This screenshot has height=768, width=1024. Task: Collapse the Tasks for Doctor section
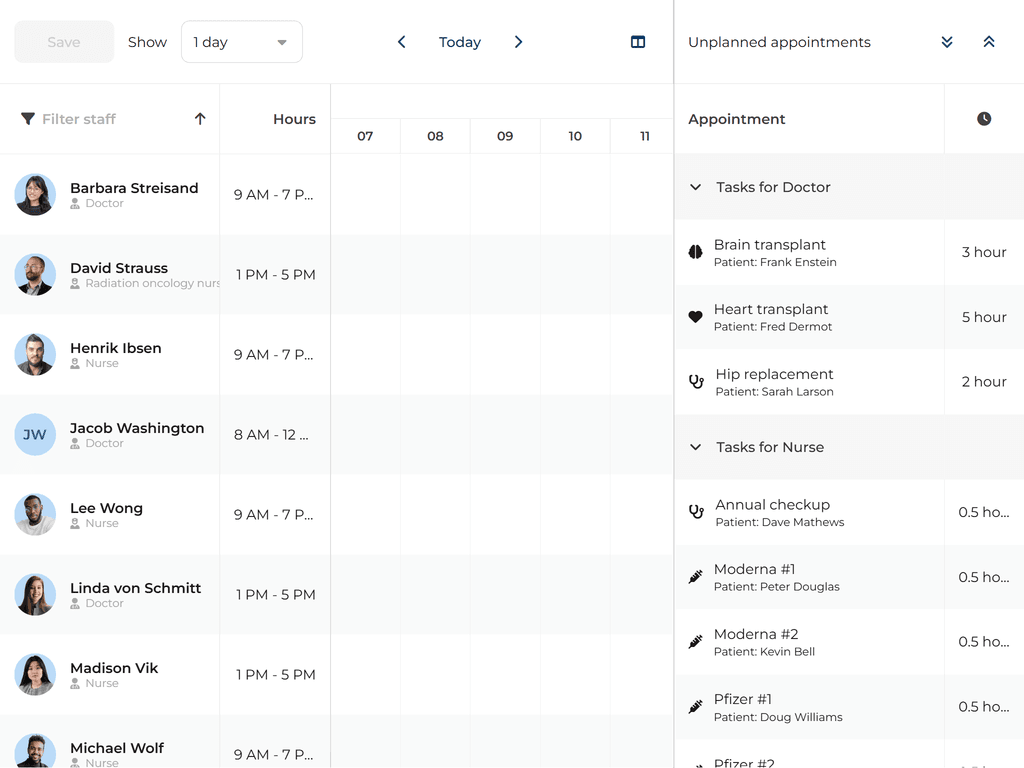pyautogui.click(x=695, y=187)
